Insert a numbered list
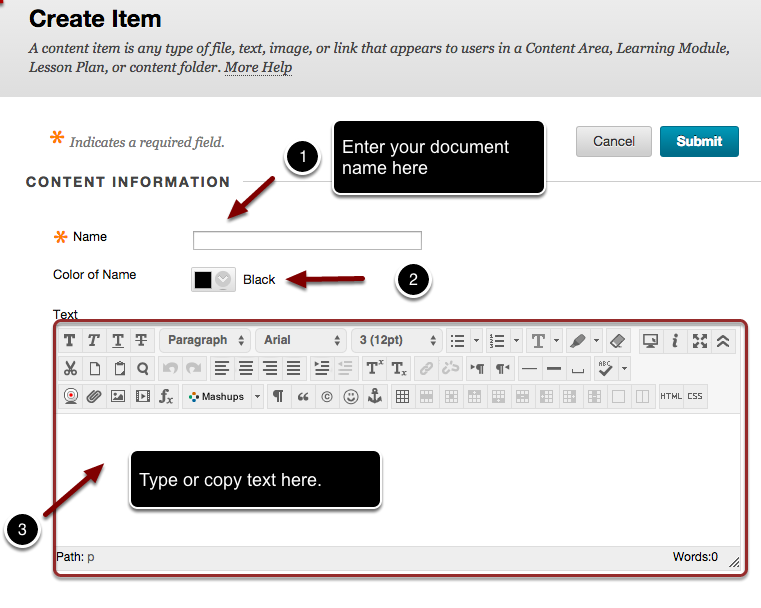761x608 pixels. pos(497,341)
